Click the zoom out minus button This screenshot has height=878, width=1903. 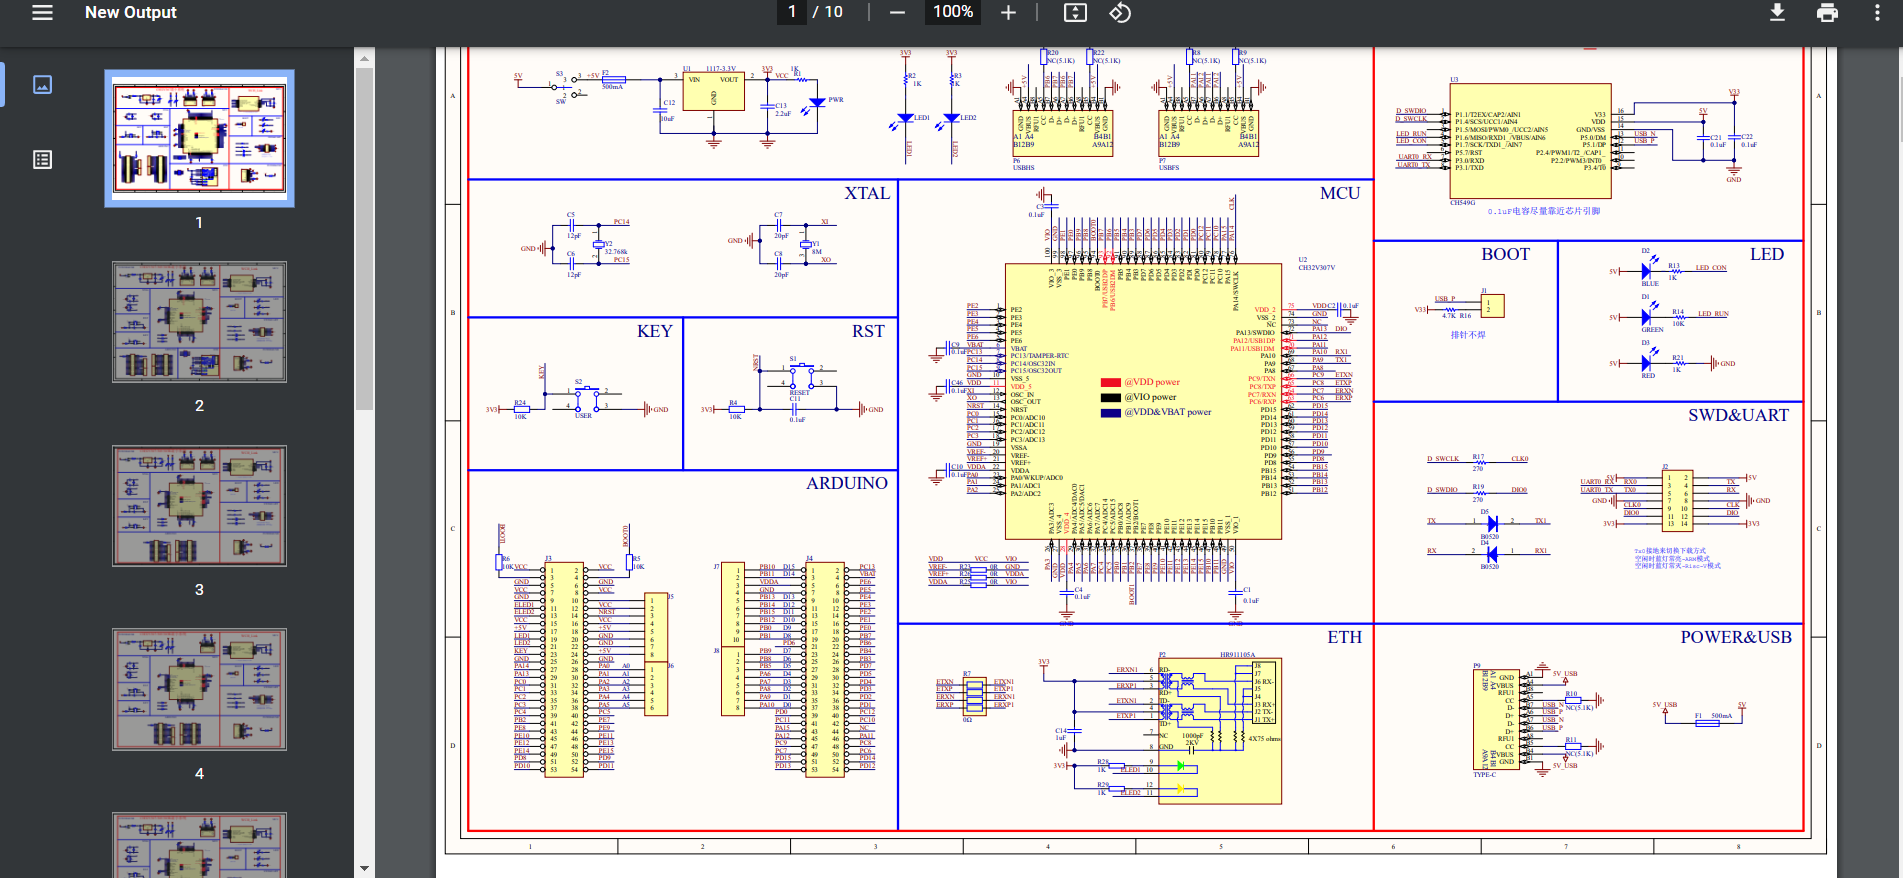coord(897,13)
